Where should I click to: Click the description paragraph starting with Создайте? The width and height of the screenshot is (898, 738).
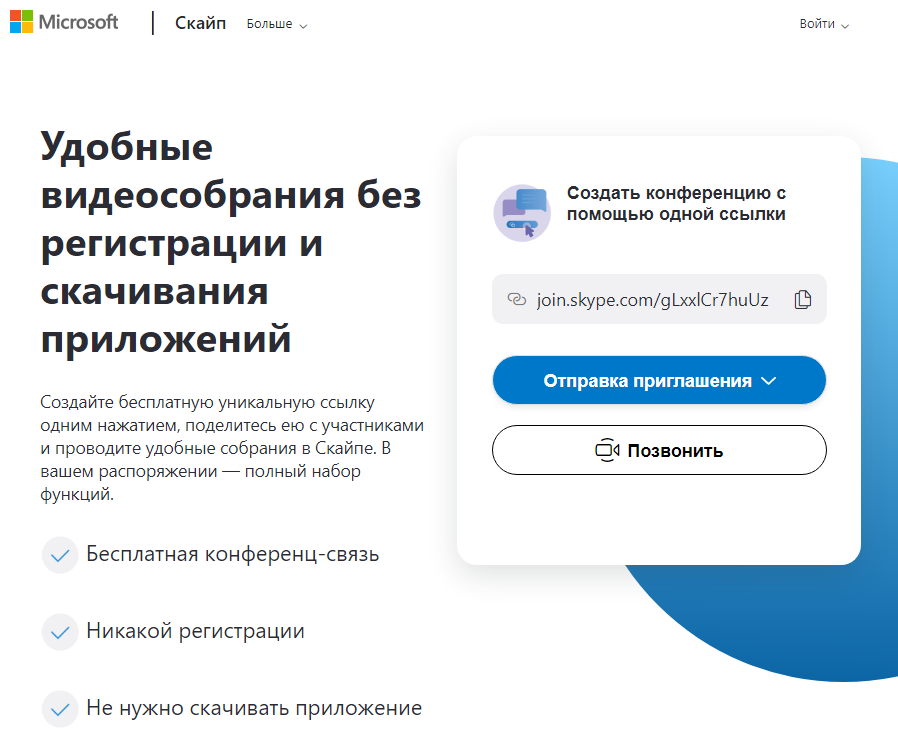(231, 448)
